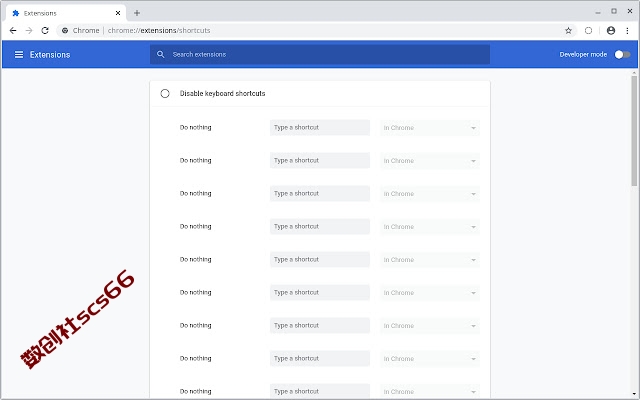Select the Disable keyboard shortcuts radio button

(x=165, y=93)
